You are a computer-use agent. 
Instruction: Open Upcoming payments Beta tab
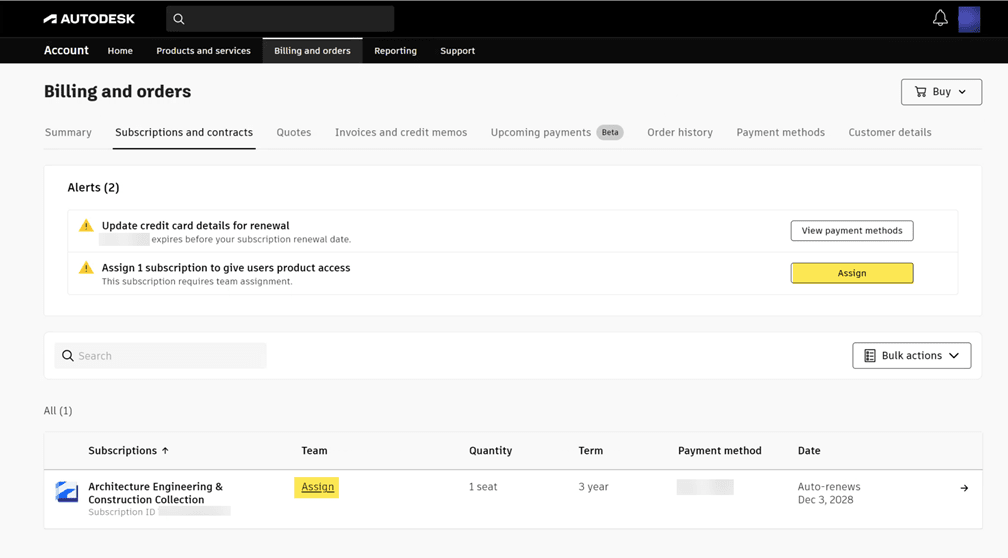(x=557, y=132)
